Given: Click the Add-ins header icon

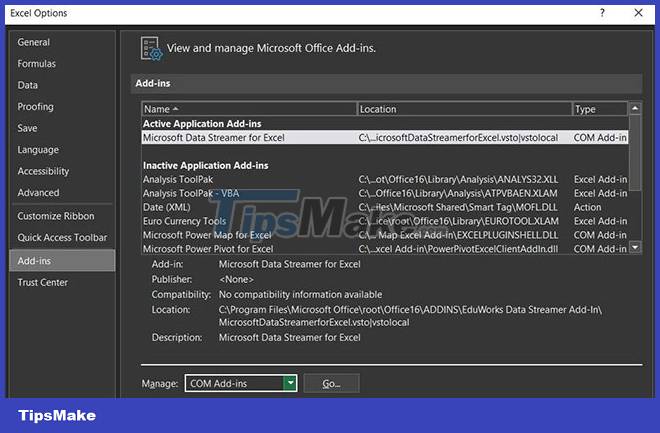Looking at the screenshot, I should coord(151,48).
